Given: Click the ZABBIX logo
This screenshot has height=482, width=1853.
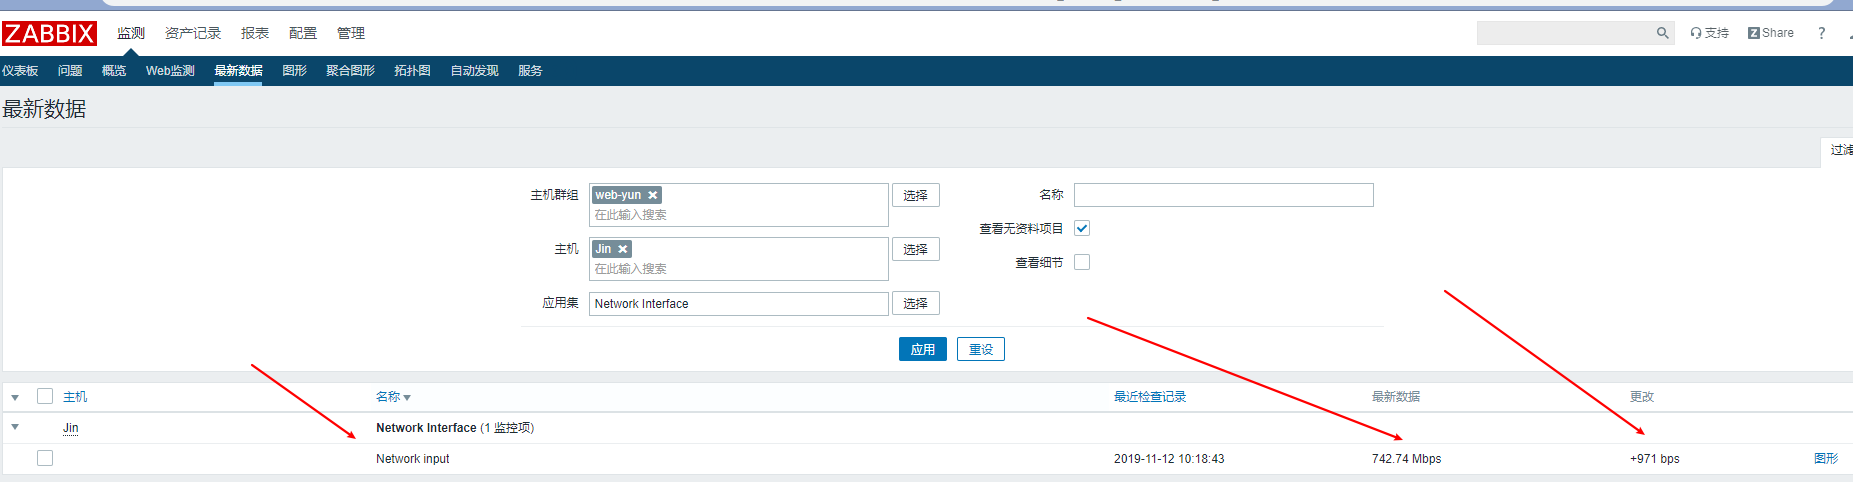Looking at the screenshot, I should tap(49, 33).
